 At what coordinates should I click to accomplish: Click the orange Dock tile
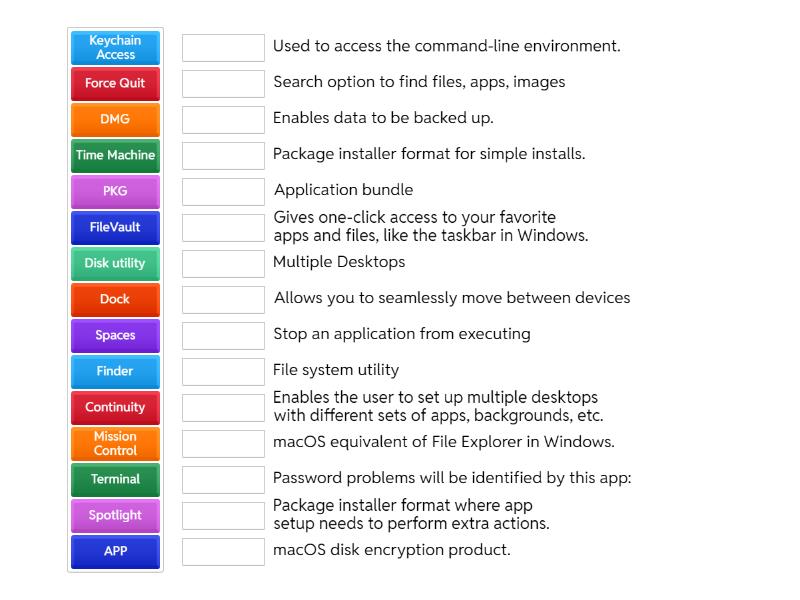tap(115, 299)
